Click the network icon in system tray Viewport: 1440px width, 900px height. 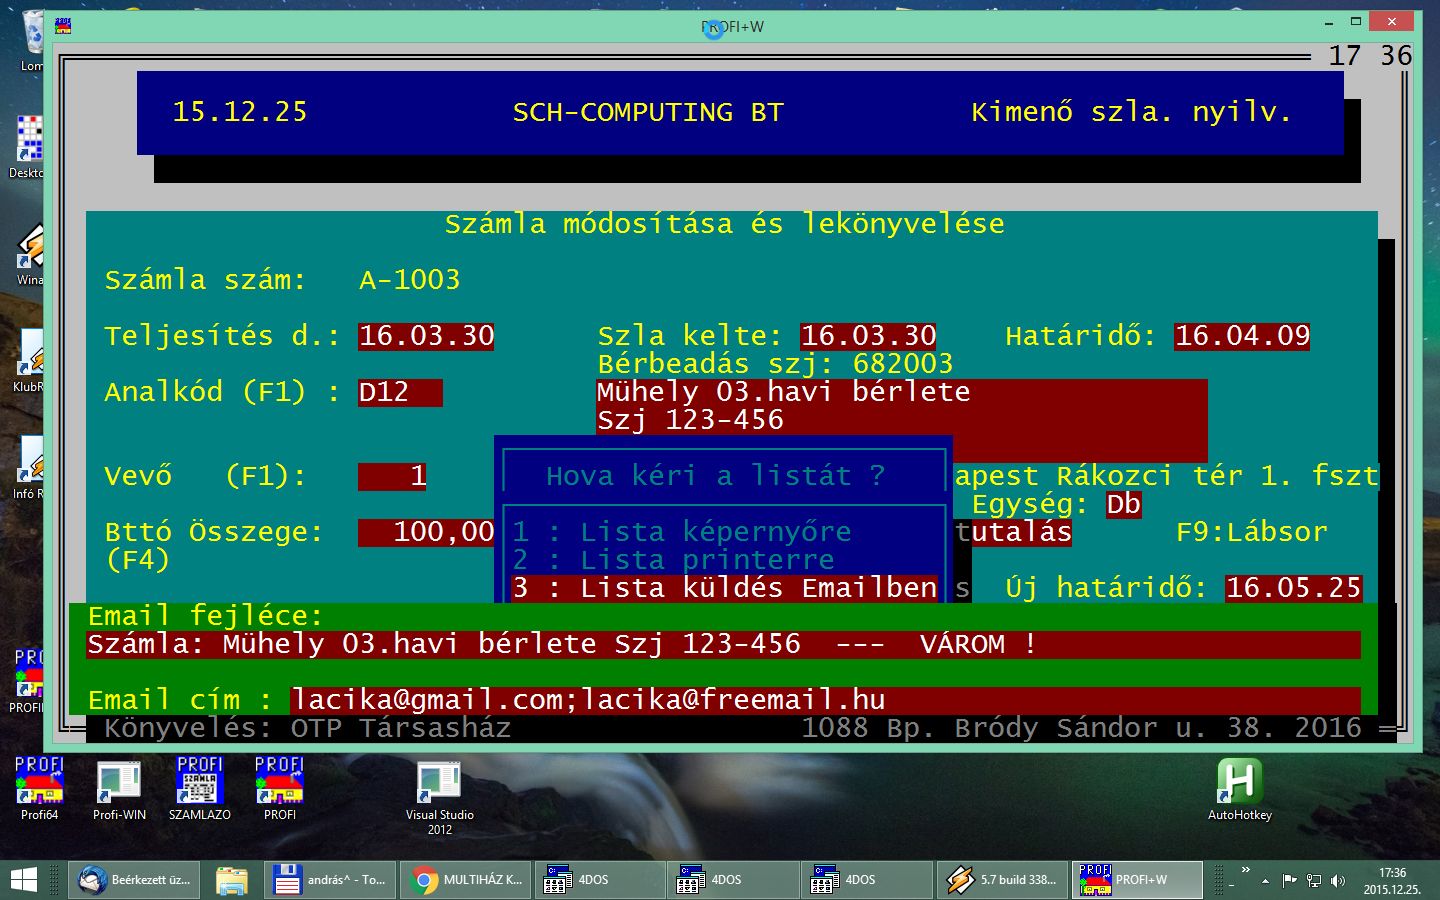click(1314, 881)
